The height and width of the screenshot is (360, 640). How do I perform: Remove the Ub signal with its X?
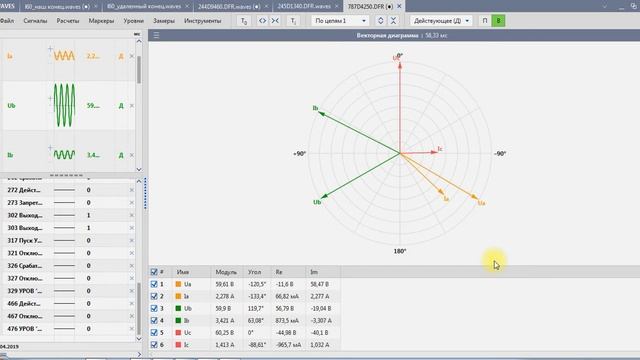point(131,105)
